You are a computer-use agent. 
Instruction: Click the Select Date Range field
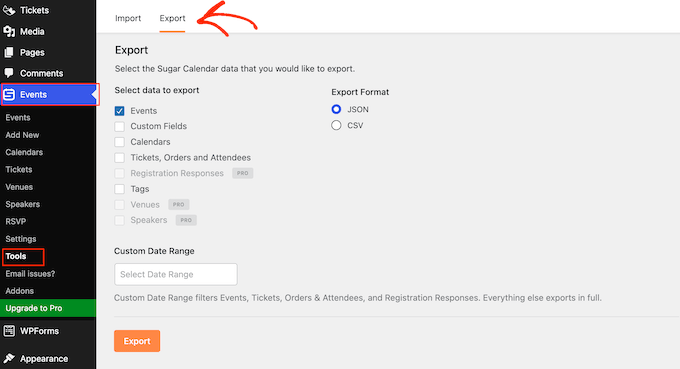tap(176, 274)
